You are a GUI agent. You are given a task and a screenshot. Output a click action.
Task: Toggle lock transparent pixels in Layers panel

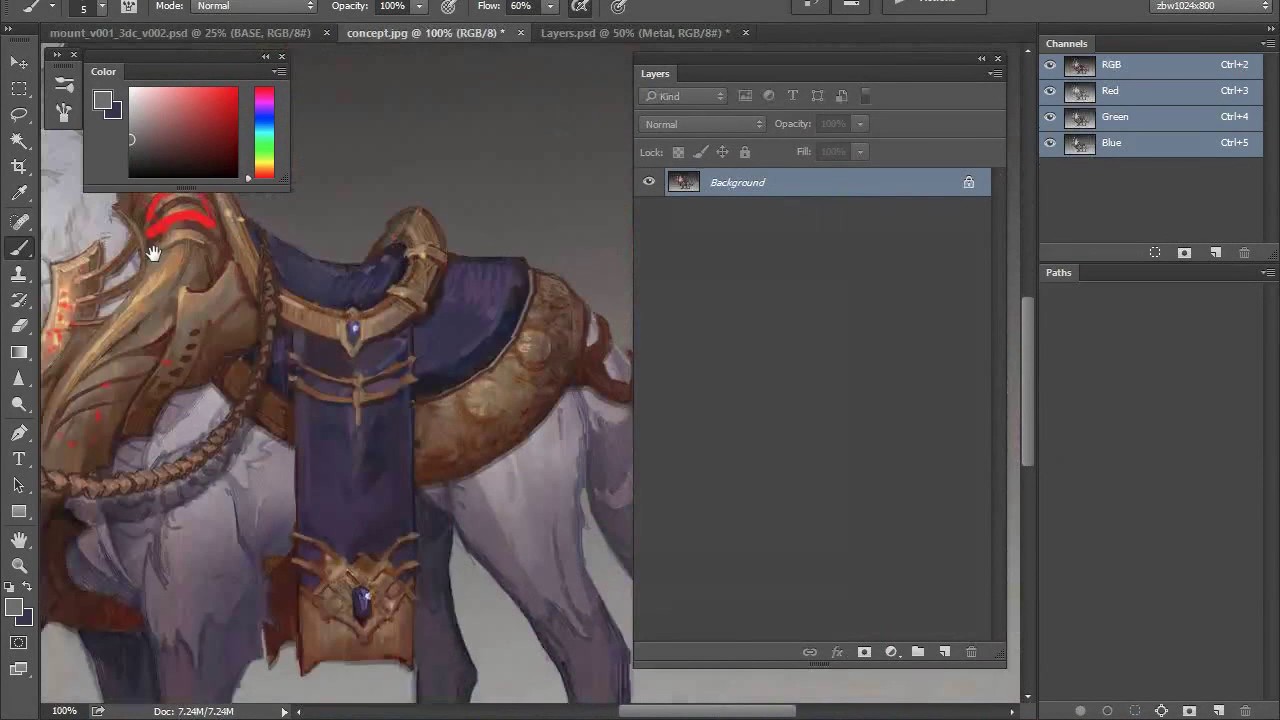[678, 152]
